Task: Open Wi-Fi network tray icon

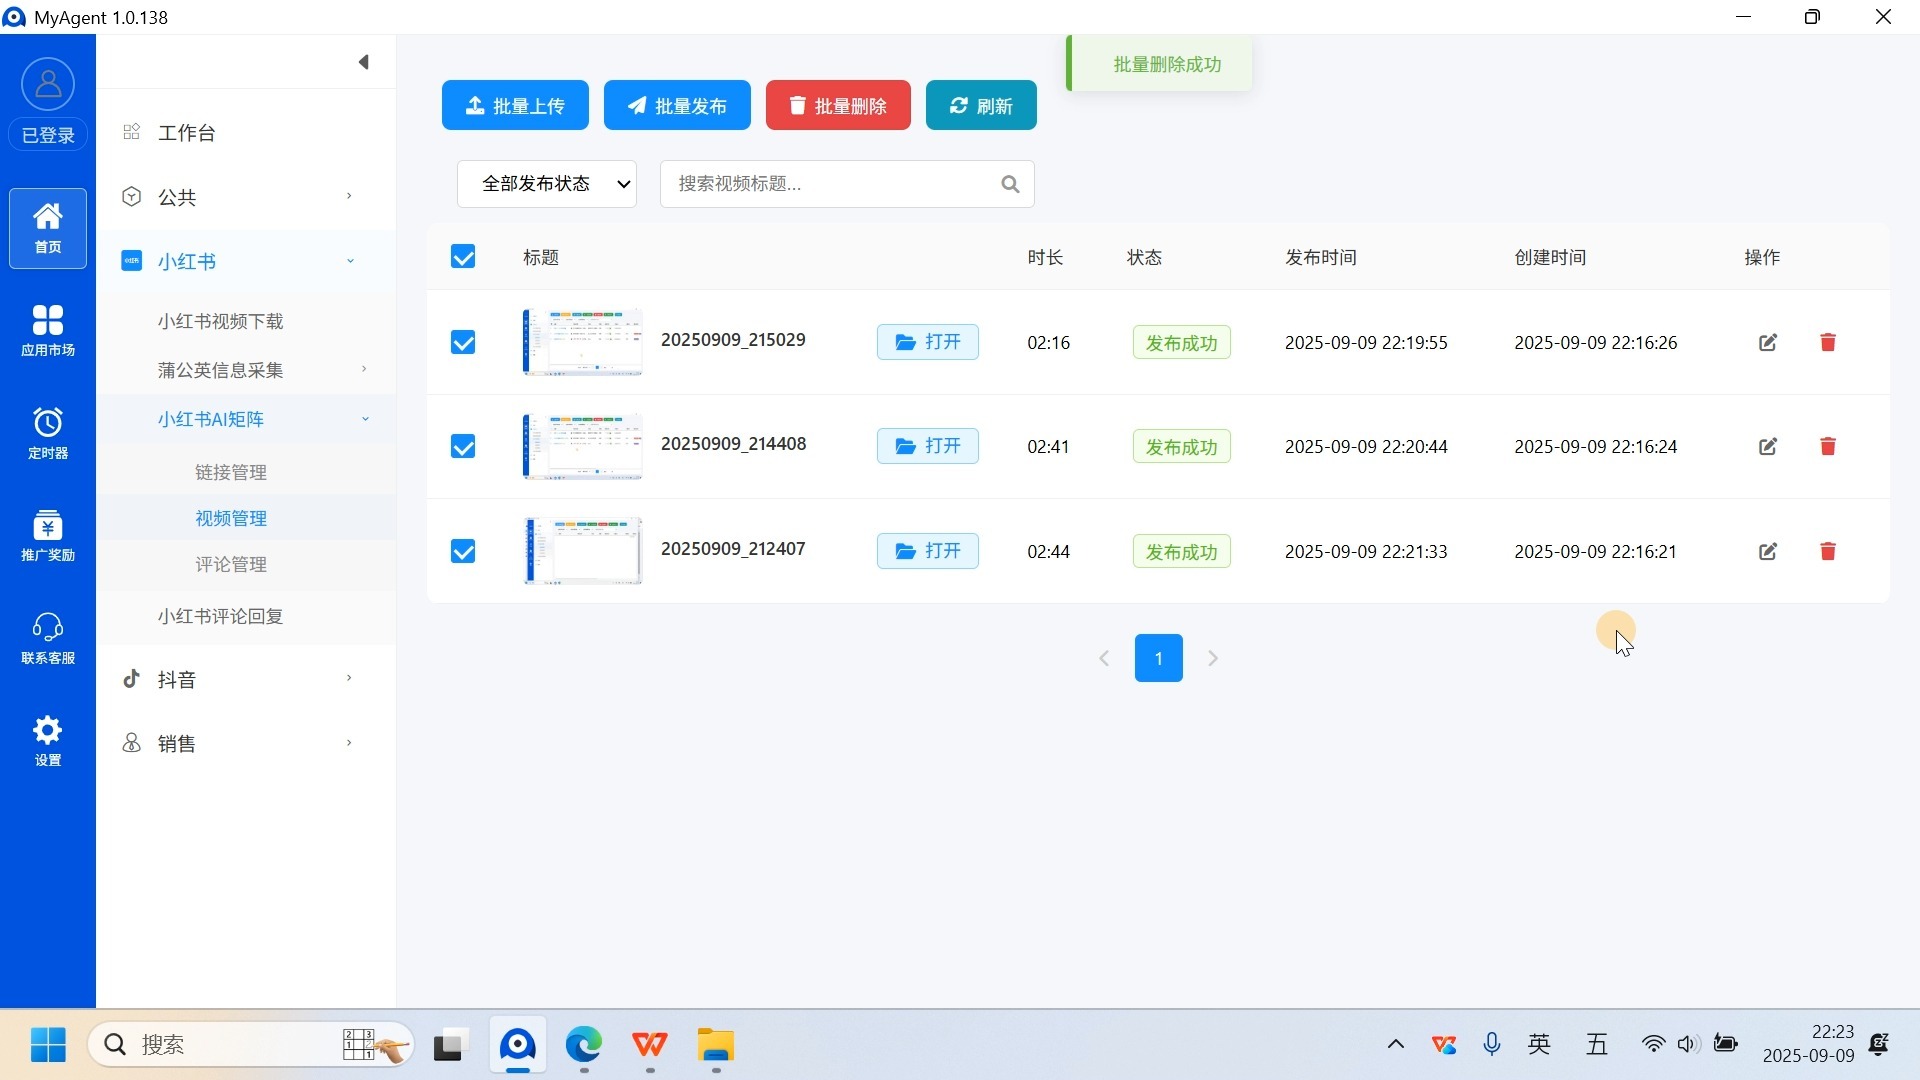Action: click(x=1654, y=1045)
